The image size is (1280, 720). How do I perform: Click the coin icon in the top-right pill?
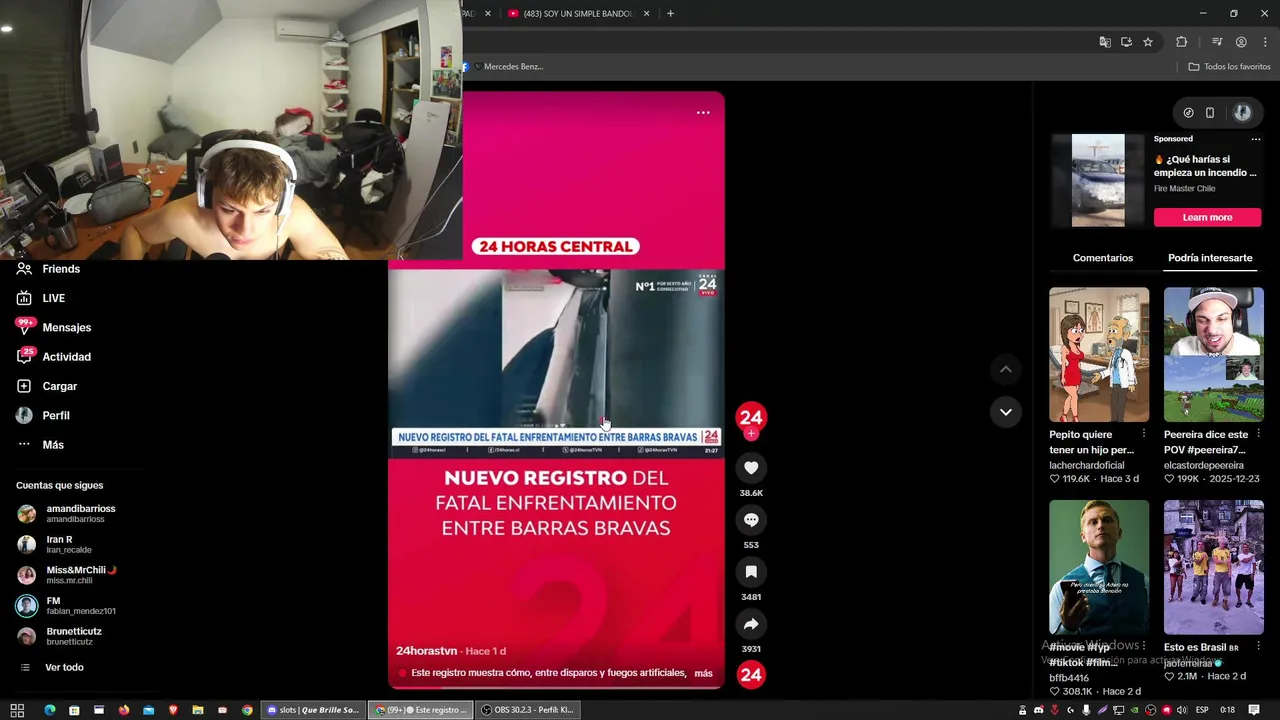point(1188,113)
